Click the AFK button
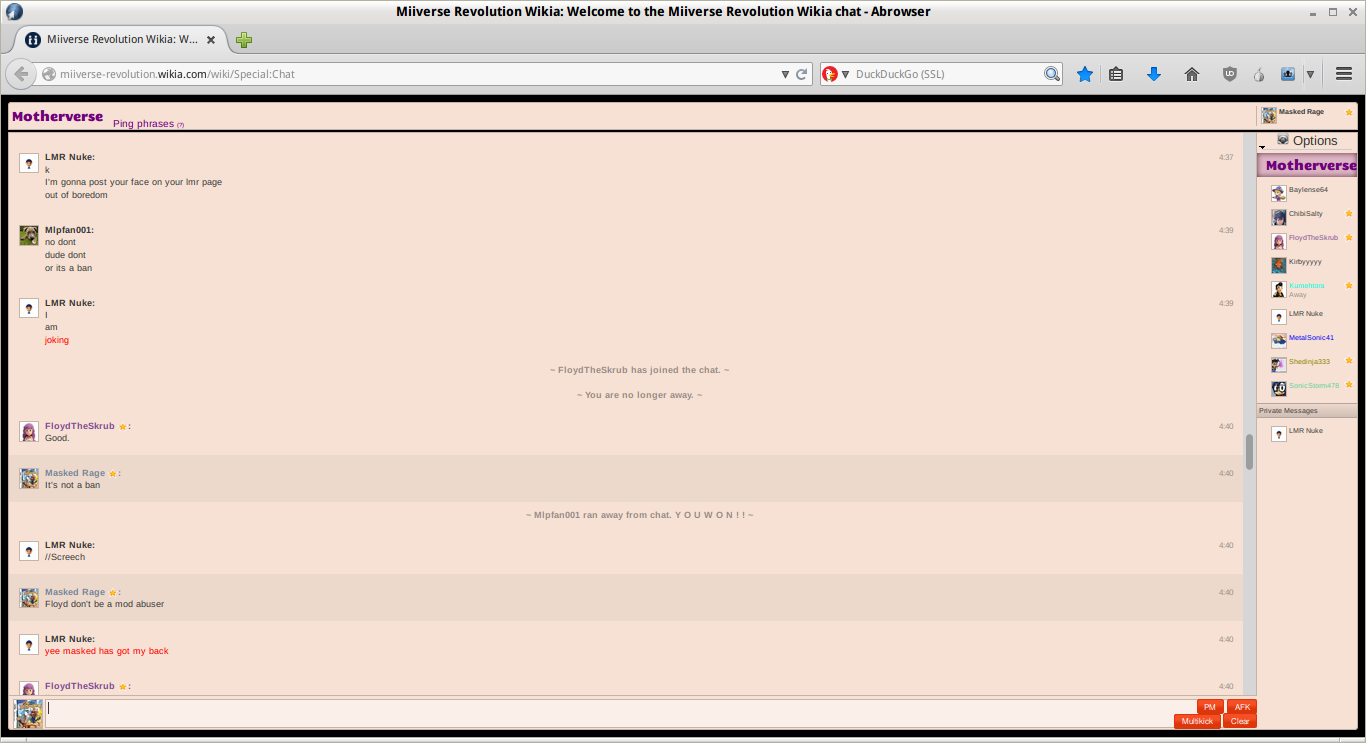 [x=1242, y=707]
